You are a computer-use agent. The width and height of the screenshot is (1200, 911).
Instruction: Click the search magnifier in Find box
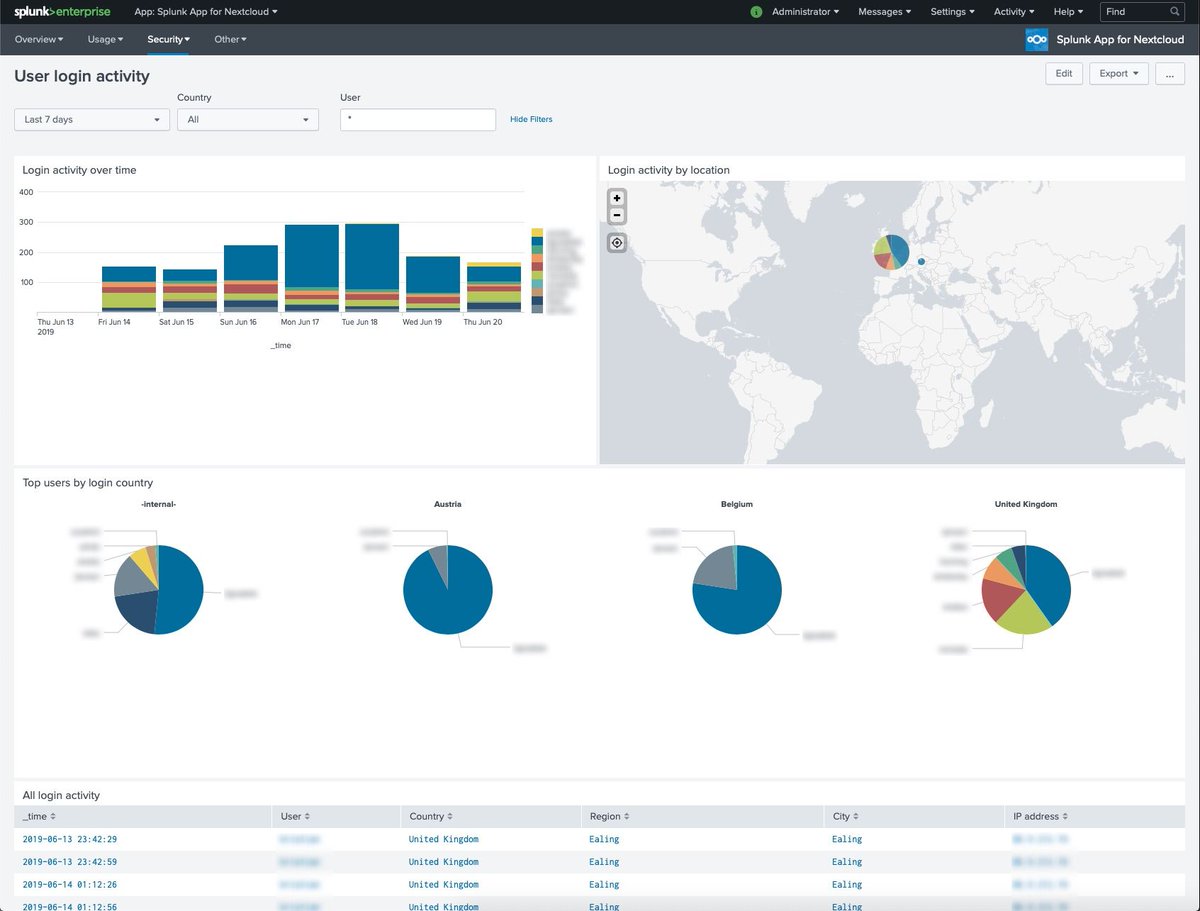tap(1175, 12)
